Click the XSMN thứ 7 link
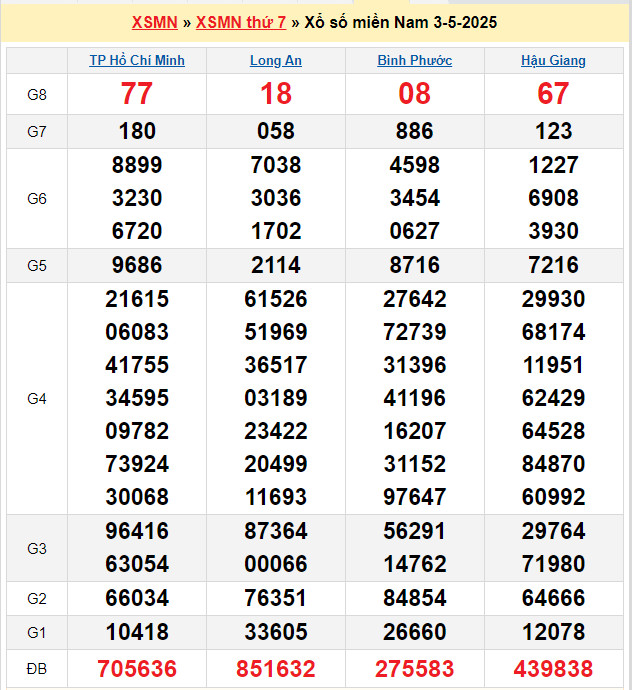632x690 pixels. pos(241,22)
